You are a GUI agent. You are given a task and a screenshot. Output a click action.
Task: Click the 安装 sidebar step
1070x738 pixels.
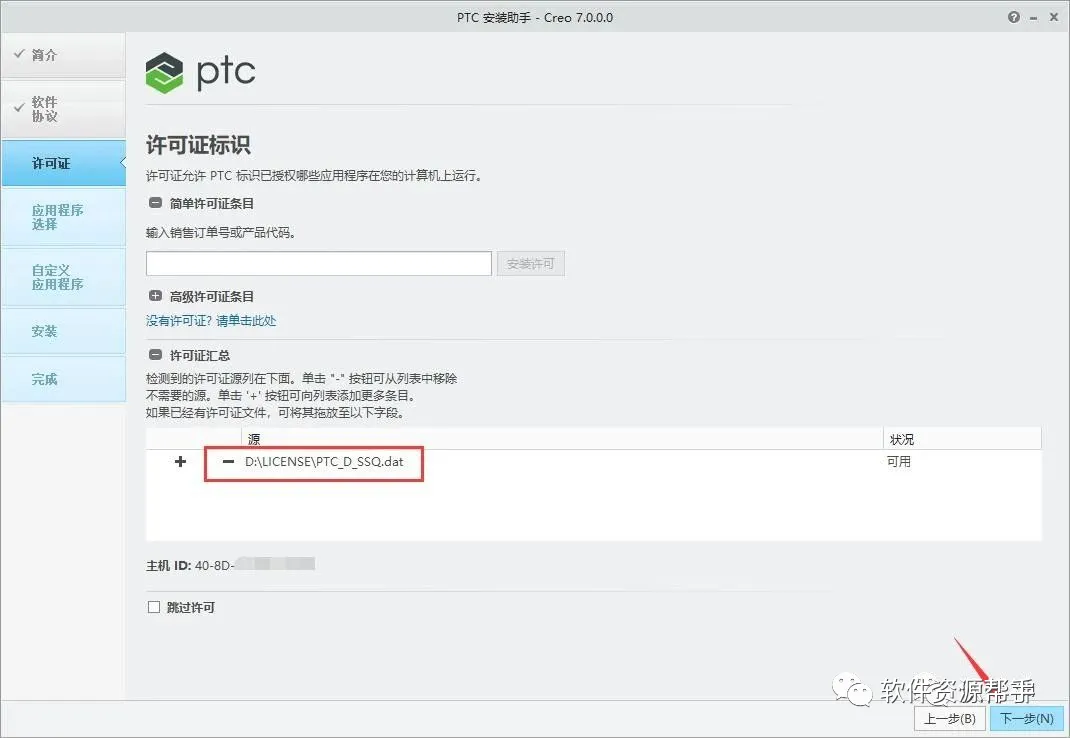pyautogui.click(x=63, y=331)
